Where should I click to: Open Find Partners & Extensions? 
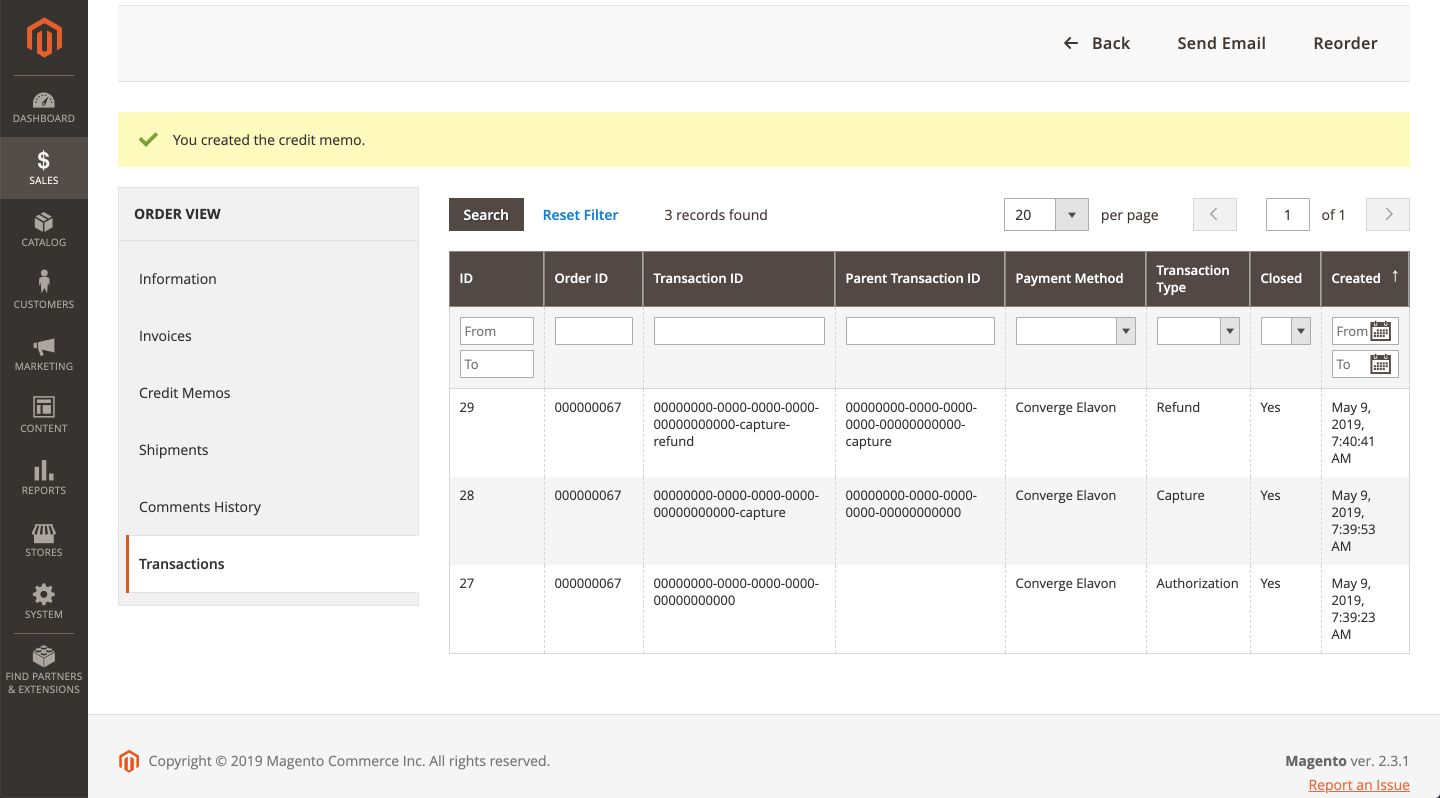click(x=44, y=670)
